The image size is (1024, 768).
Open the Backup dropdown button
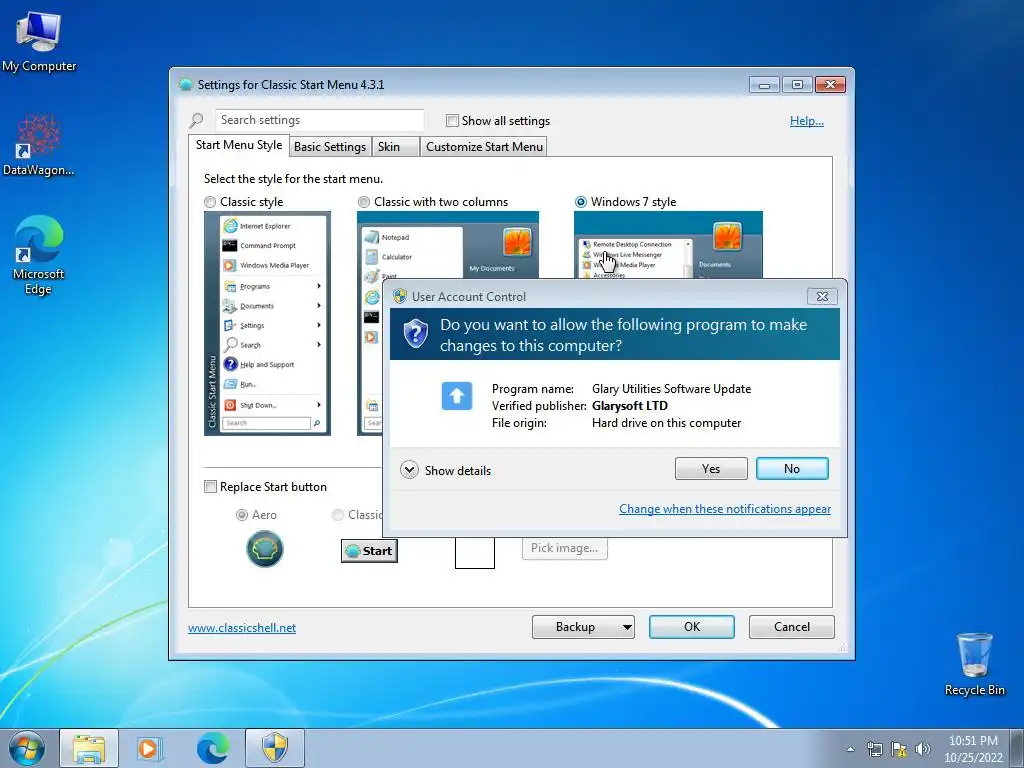[583, 627]
